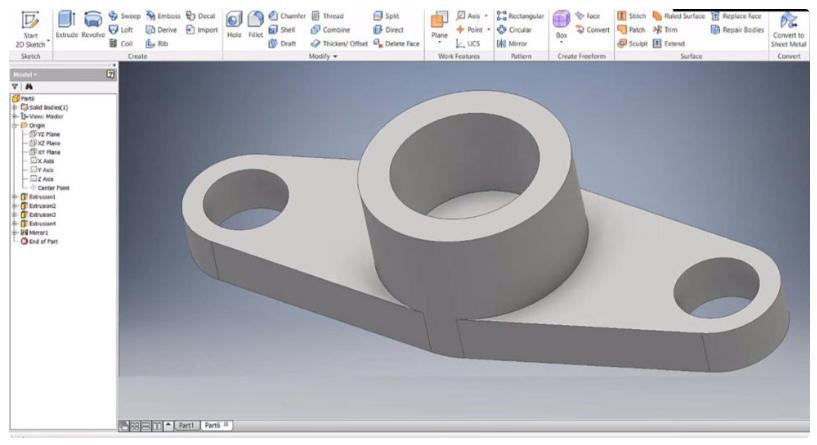Select End of Part marker
This screenshot has height=445, width=817.
click(39, 241)
